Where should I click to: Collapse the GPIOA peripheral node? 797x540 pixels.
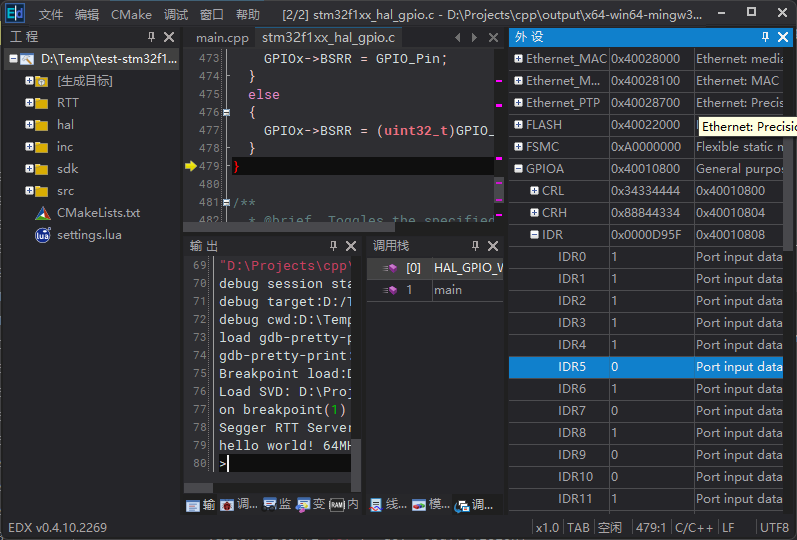[518, 169]
